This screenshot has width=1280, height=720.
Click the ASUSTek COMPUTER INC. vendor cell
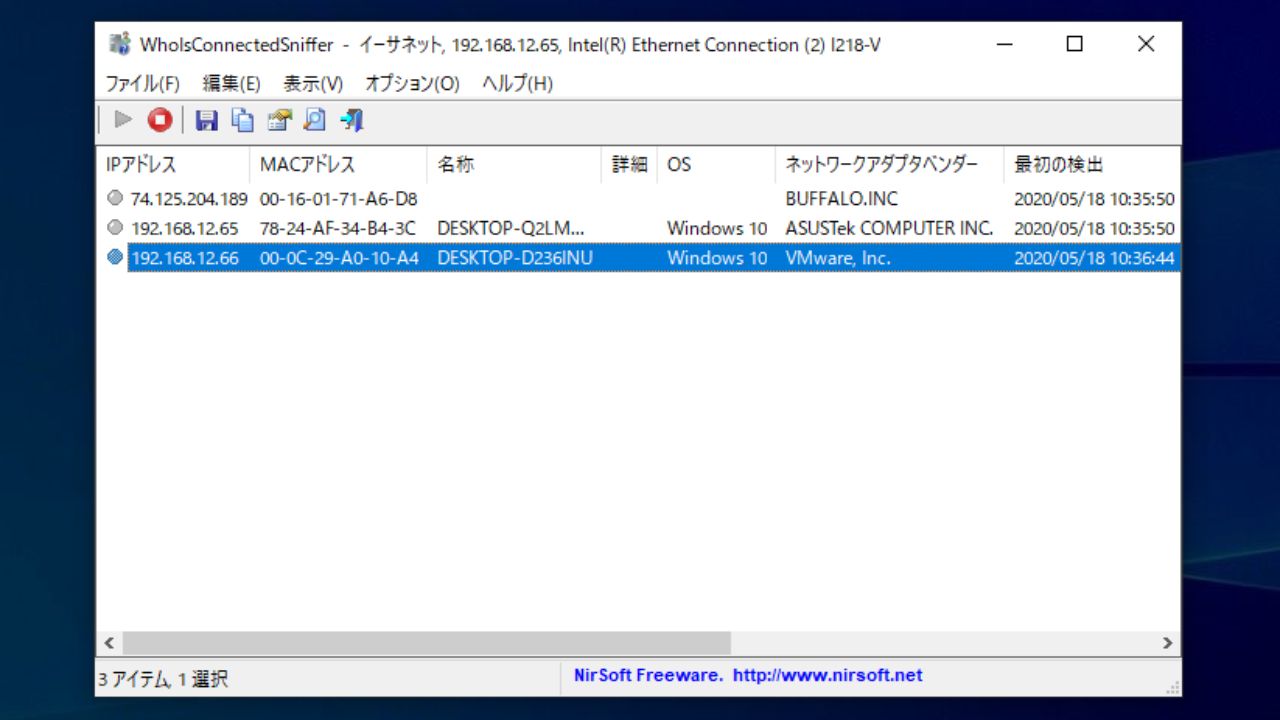coord(889,228)
